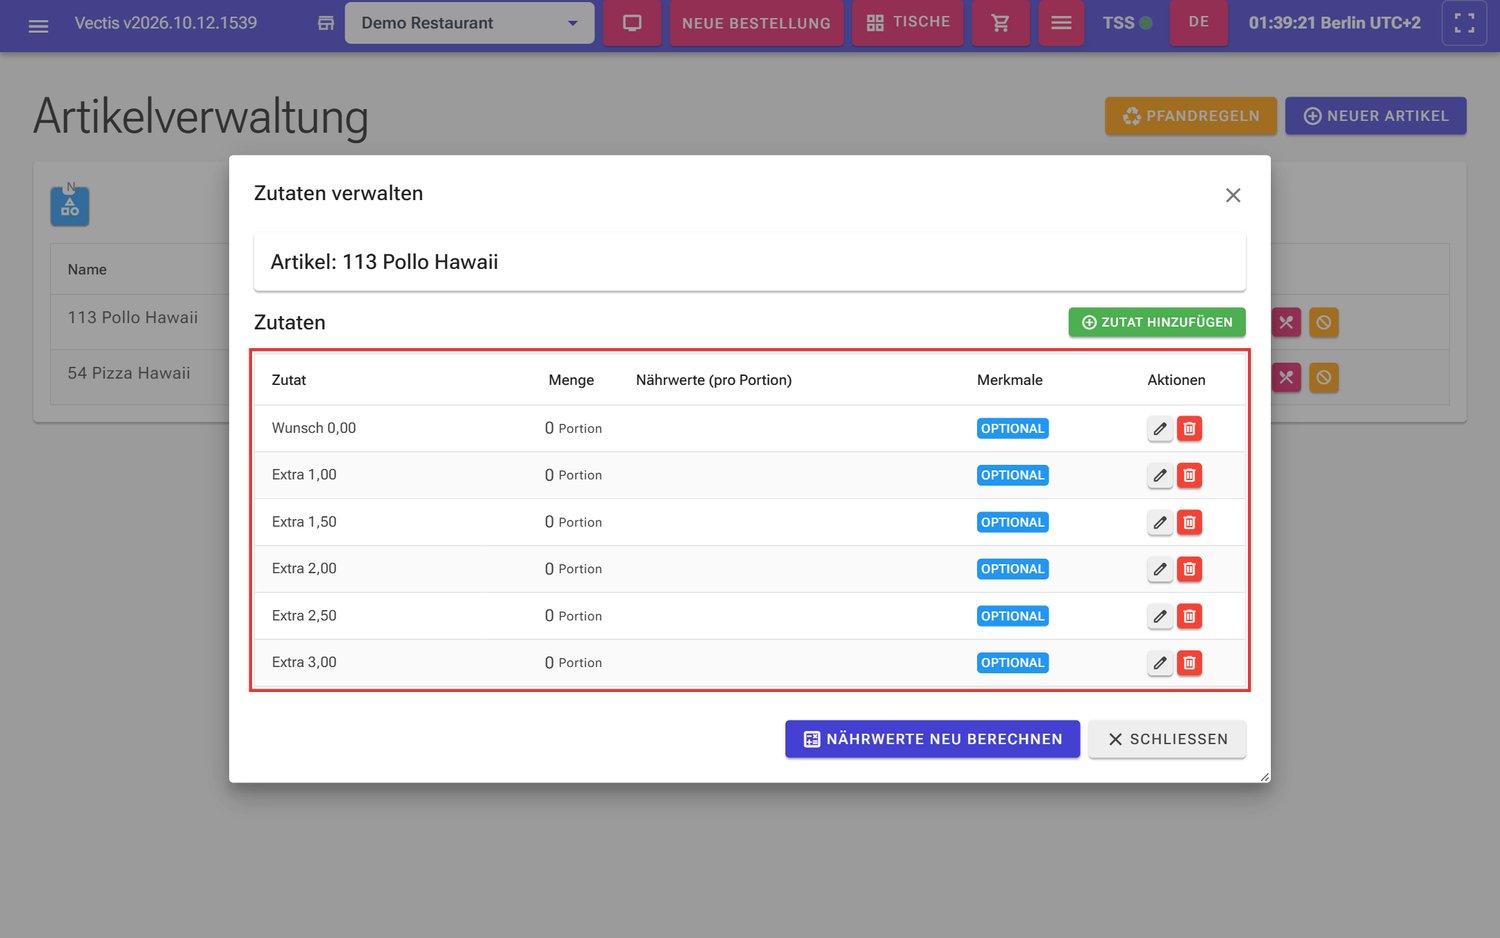Click Nährwerte neu berechnen button
Screen dimensions: 1500x938
click(x=932, y=739)
